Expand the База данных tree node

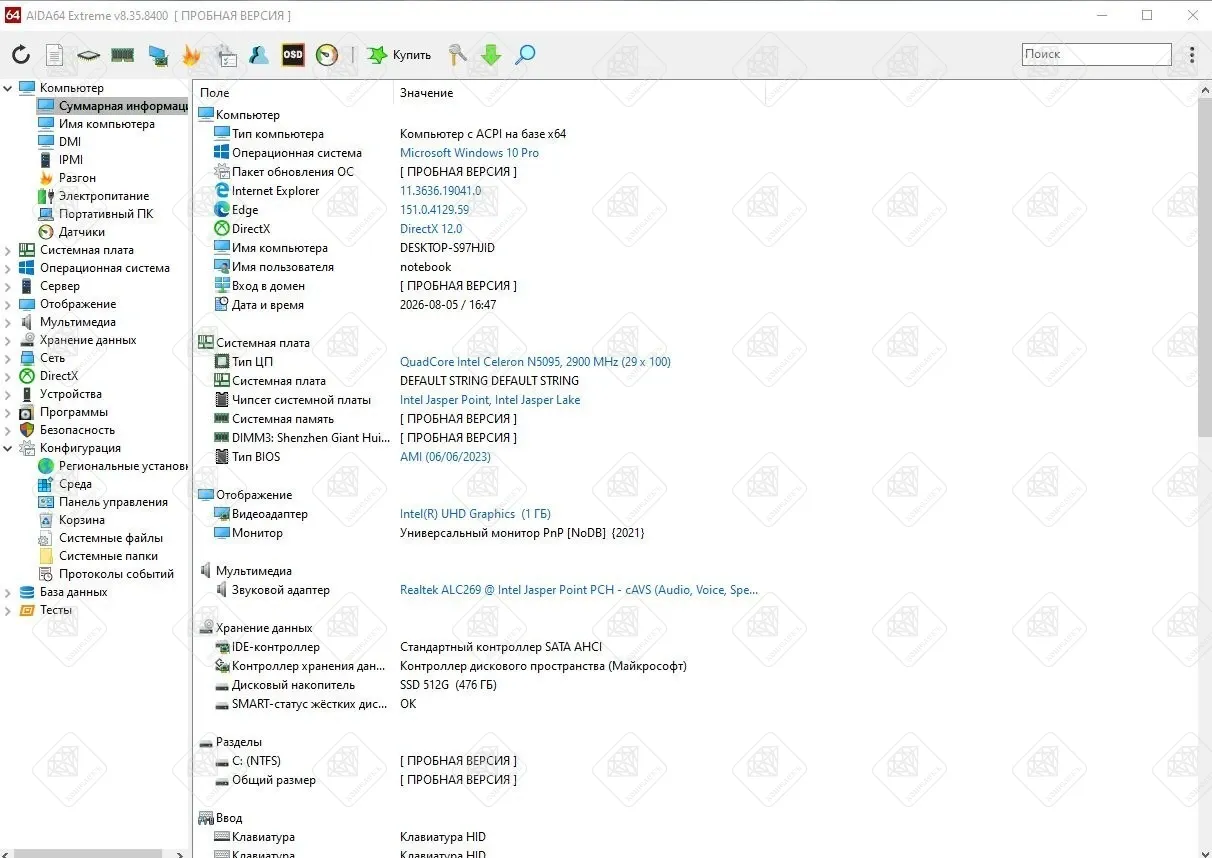pos(8,592)
